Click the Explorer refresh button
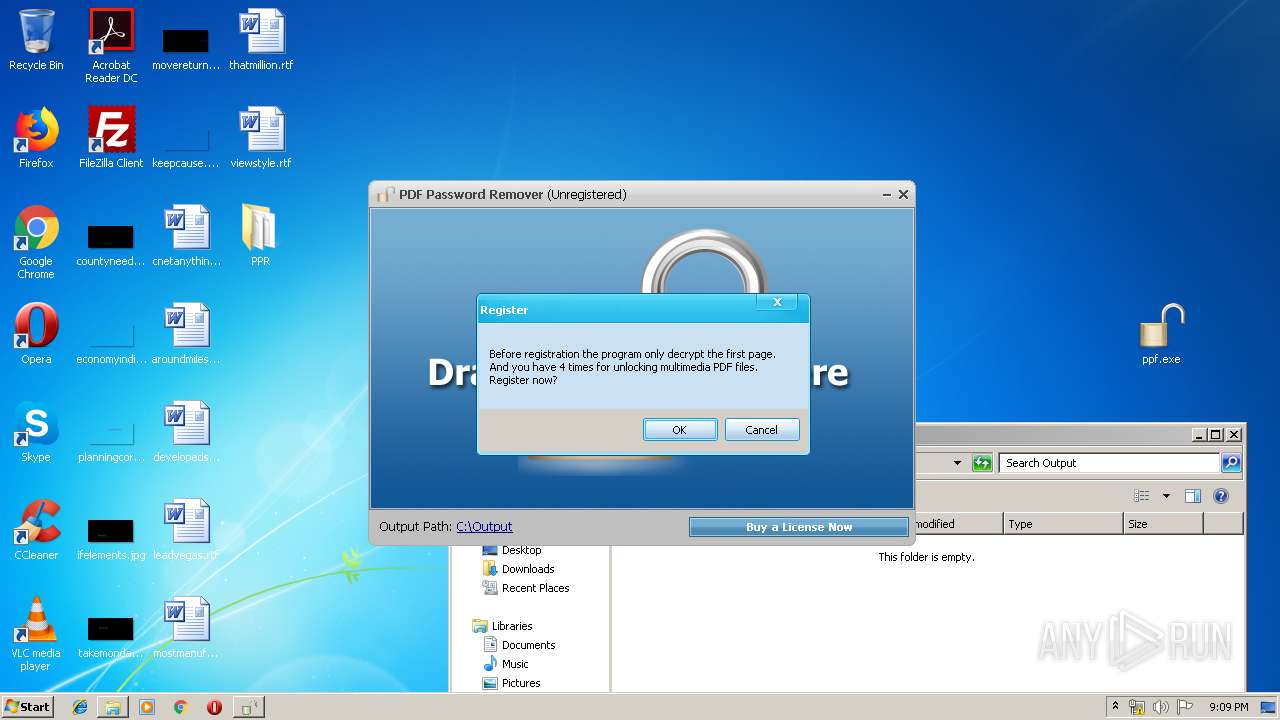 point(982,463)
